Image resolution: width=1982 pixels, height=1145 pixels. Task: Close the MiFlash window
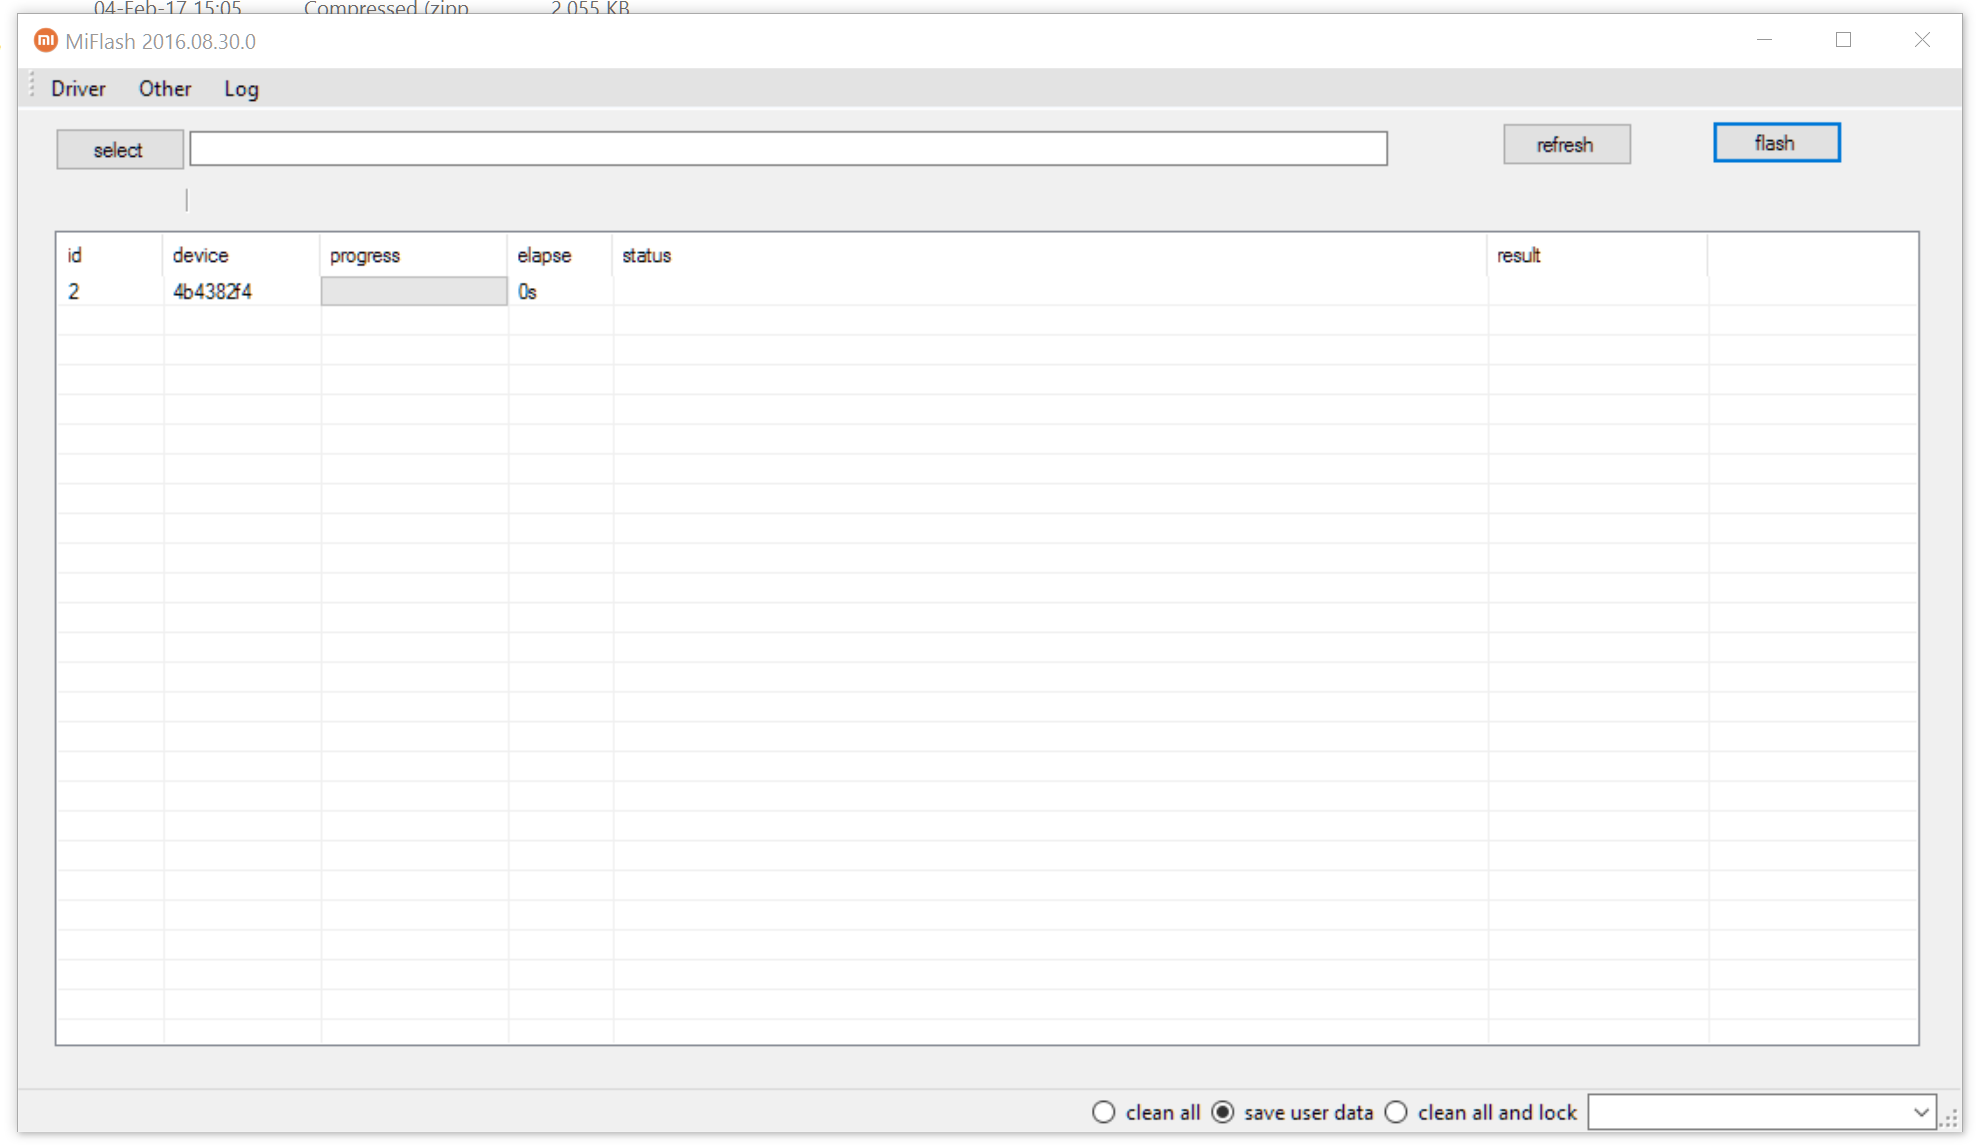pos(1922,40)
